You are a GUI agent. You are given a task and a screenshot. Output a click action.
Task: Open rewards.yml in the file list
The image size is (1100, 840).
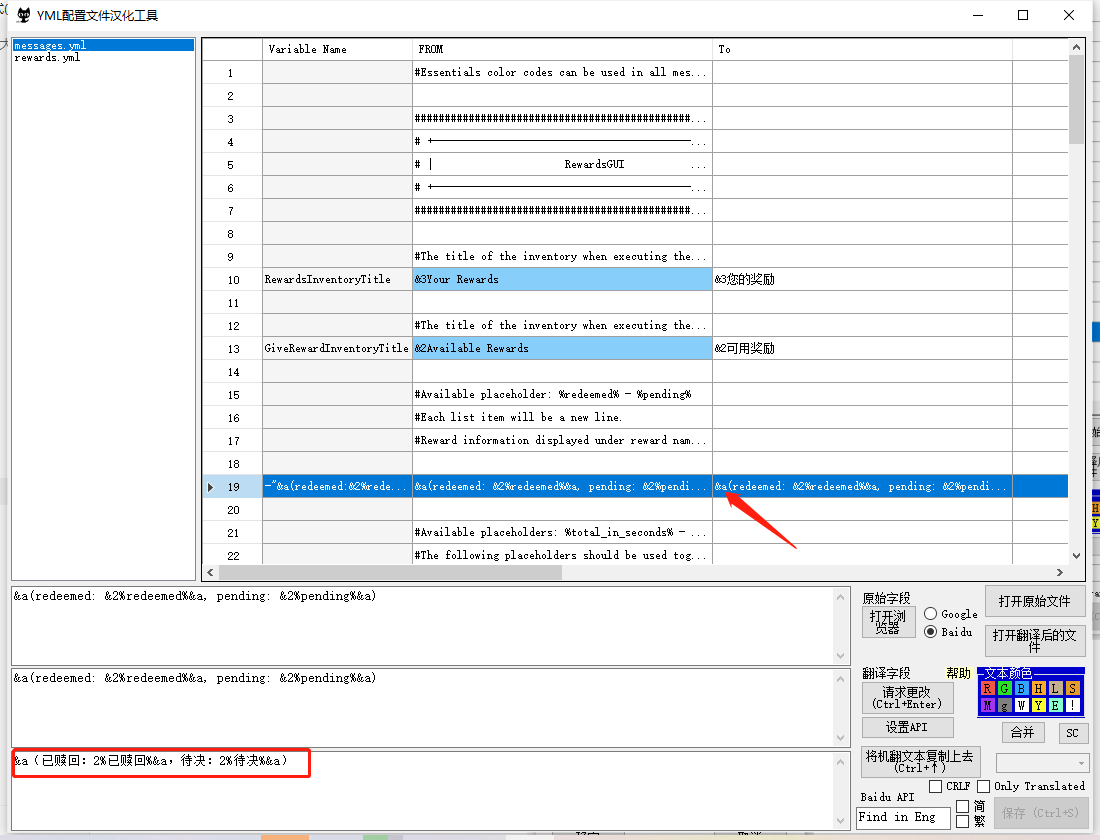tap(47, 58)
